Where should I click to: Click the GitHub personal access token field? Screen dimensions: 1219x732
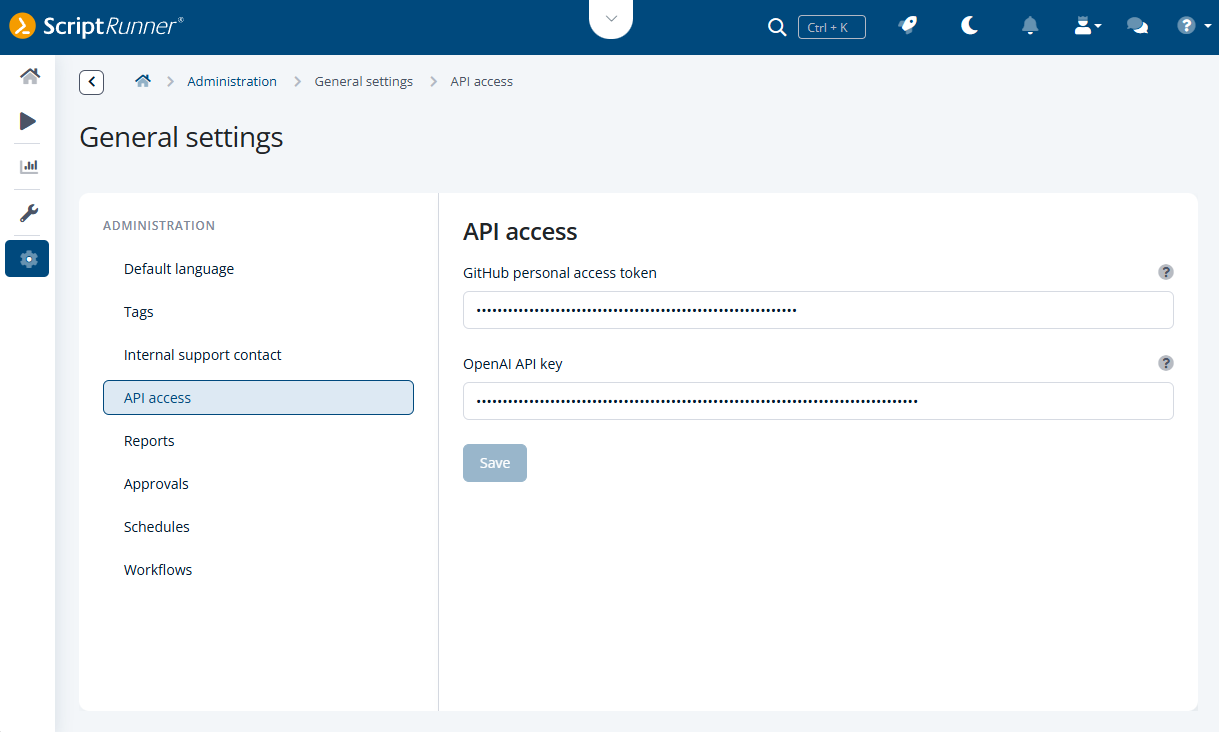[x=818, y=310]
